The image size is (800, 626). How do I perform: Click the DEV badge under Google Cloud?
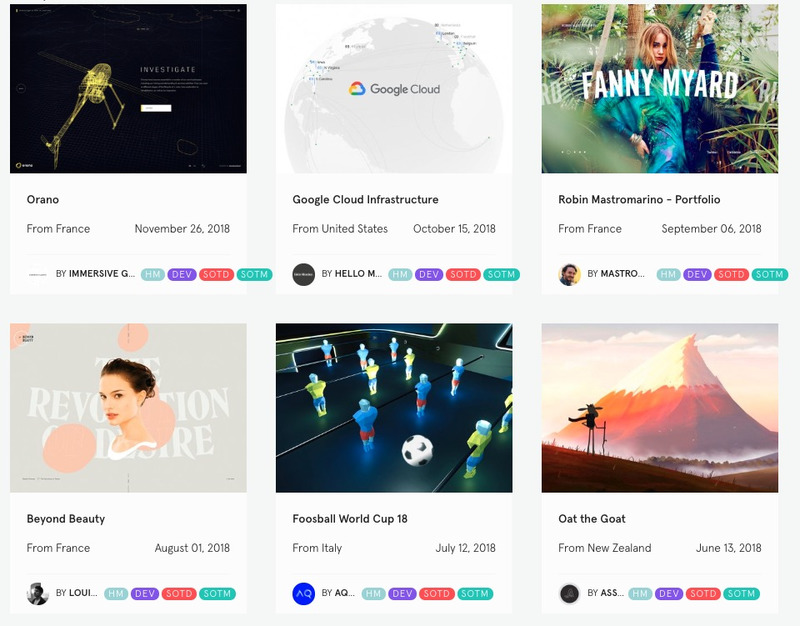pyautogui.click(x=429, y=274)
